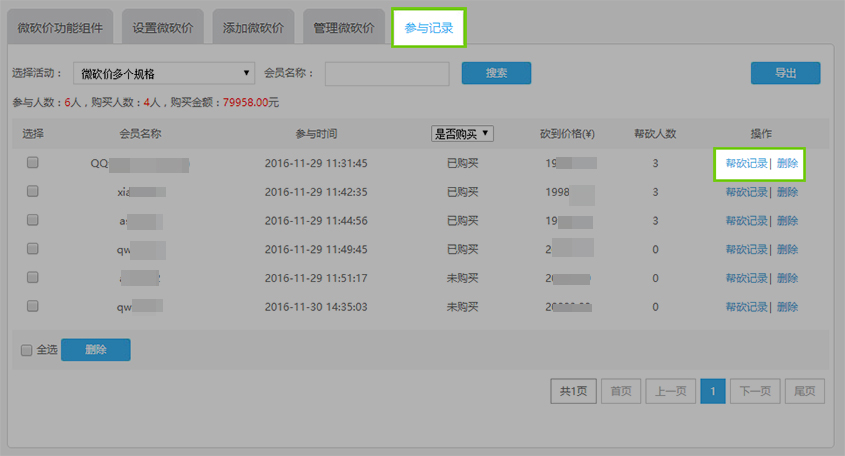Viewport: 845px width, 456px height.
Task: Click the 下一页 pagination button
Action: (753, 392)
